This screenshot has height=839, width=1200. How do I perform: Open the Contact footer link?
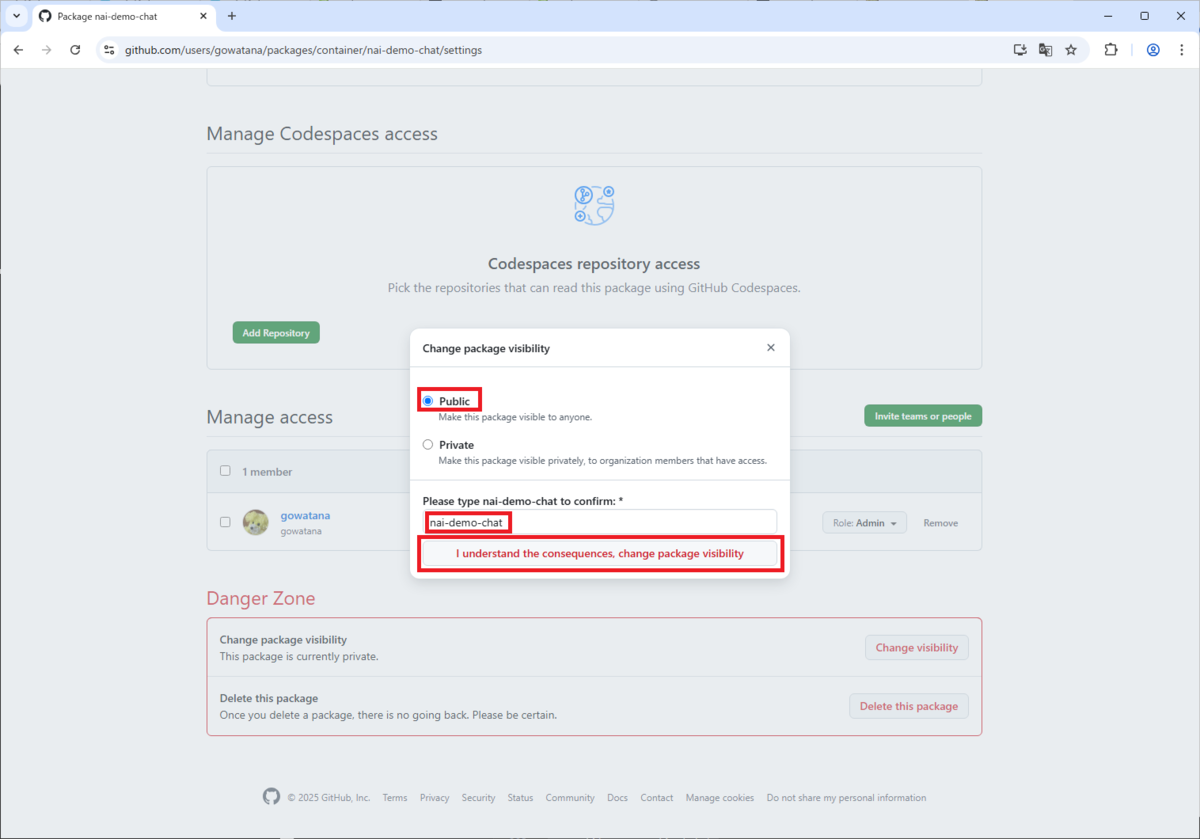[x=657, y=798]
